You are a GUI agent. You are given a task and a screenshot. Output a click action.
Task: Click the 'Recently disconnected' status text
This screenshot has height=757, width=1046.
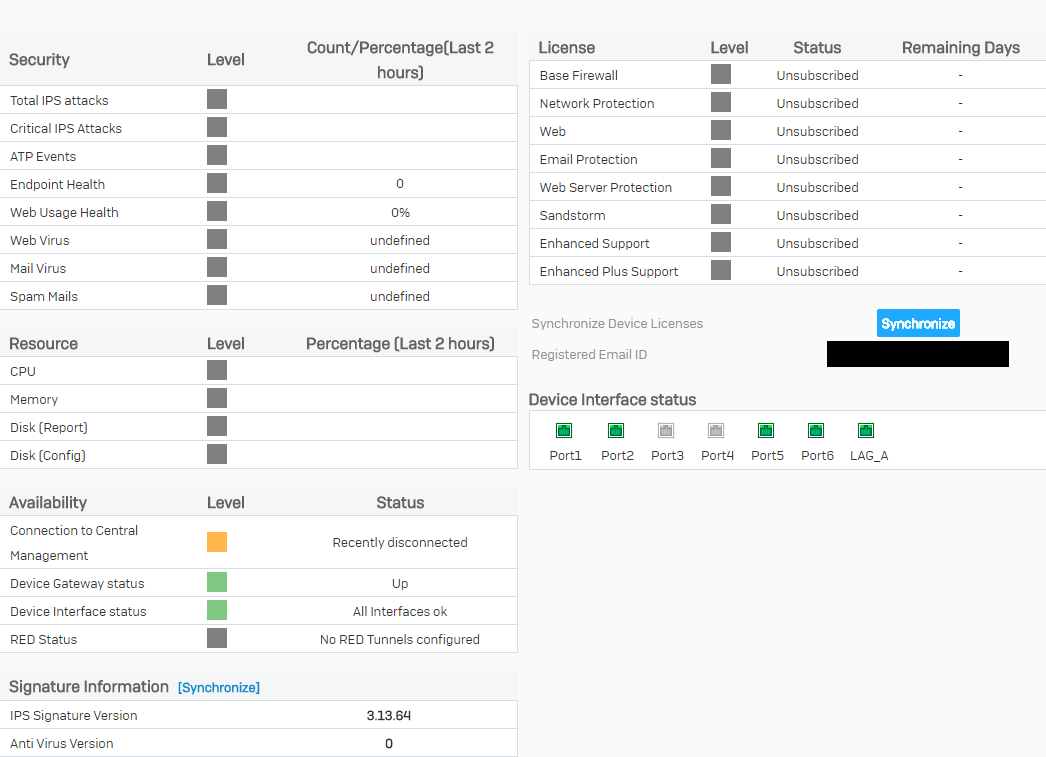click(400, 543)
